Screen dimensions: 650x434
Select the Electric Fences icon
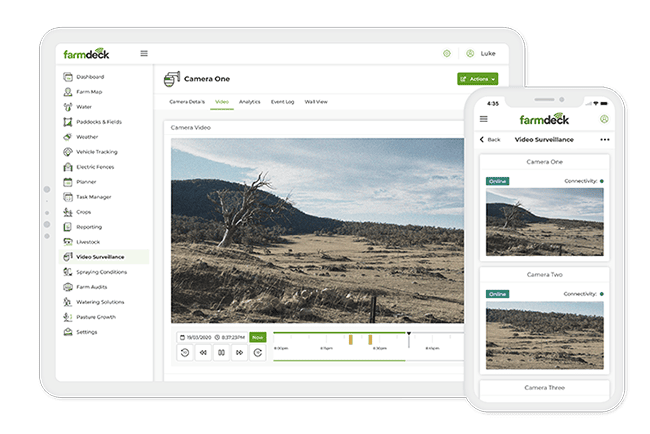pos(68,167)
